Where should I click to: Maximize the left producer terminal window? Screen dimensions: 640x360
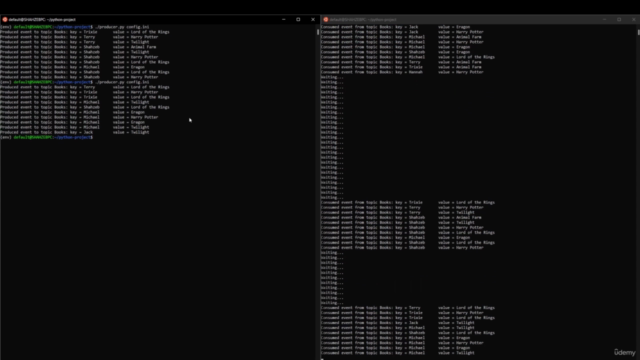pos(298,20)
